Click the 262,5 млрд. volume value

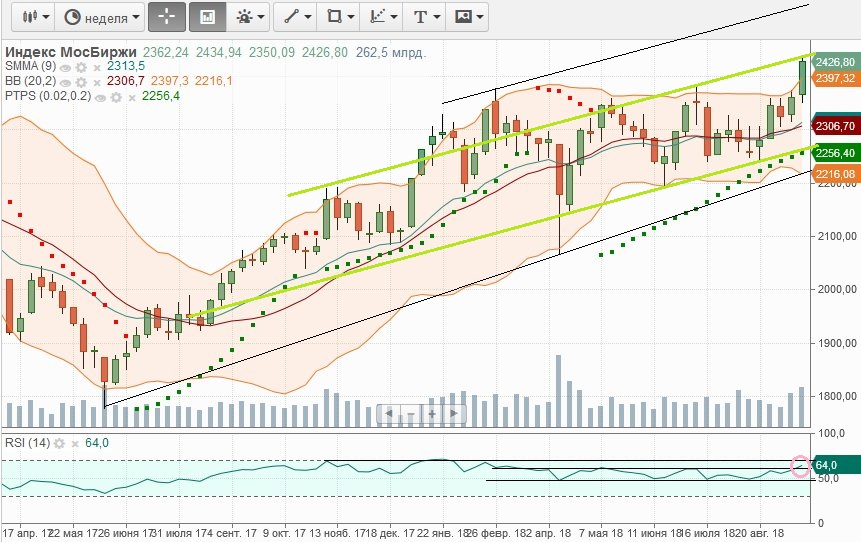click(391, 53)
